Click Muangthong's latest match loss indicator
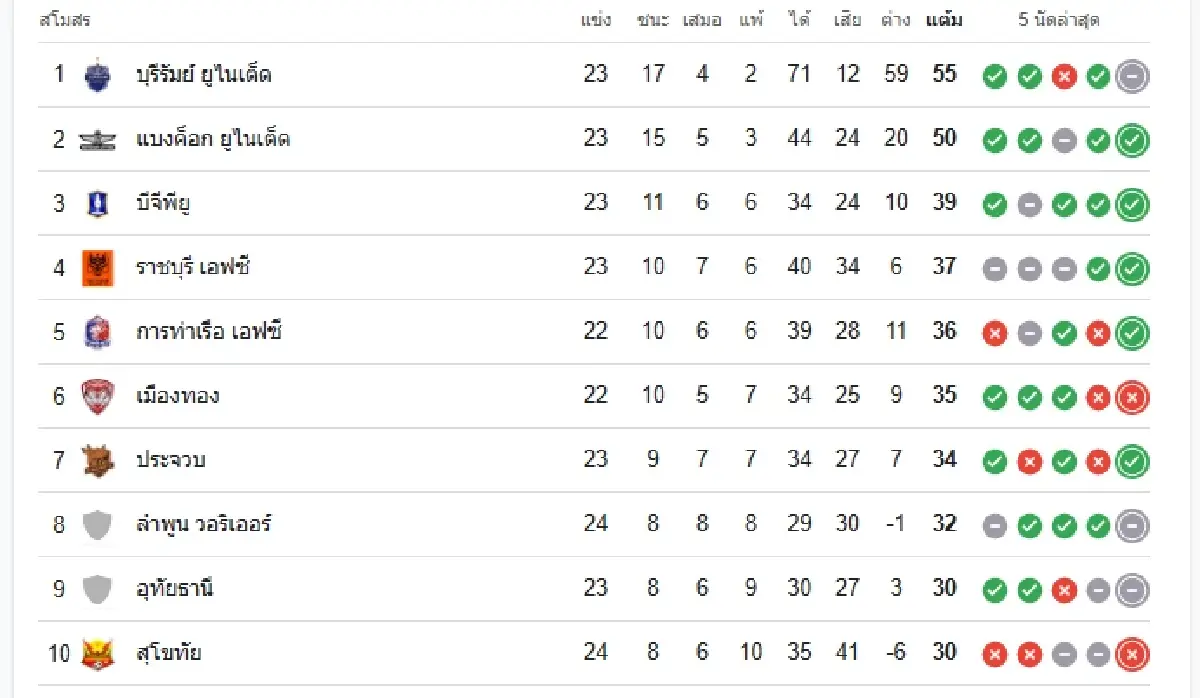The width and height of the screenshot is (1200, 698). pos(1132,397)
